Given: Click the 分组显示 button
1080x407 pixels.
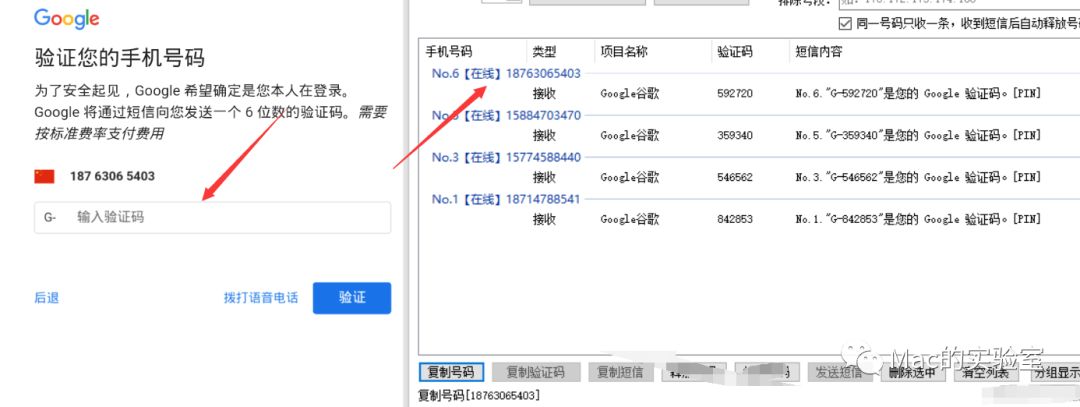Looking at the screenshot, I should click(x=1055, y=373).
